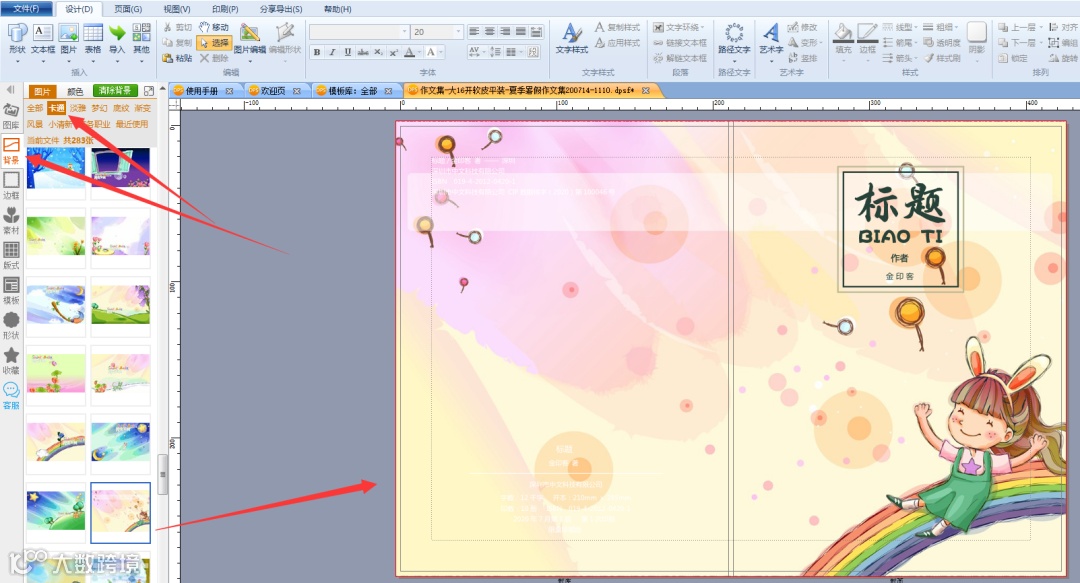This screenshot has width=1080, height=583.
Task: Toggle bold formatting
Action: click(x=317, y=52)
